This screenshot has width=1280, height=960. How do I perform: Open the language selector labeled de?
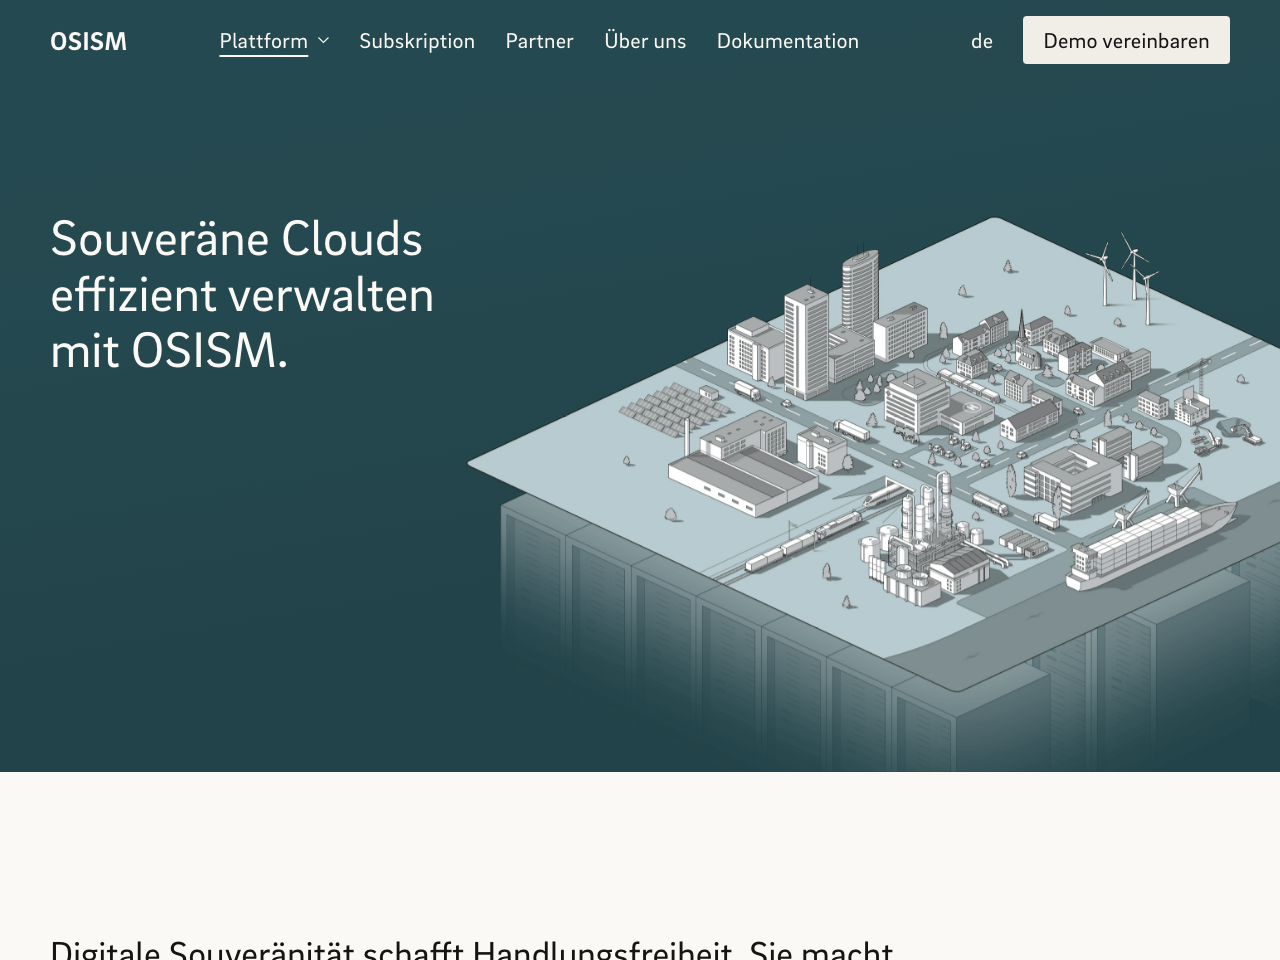pos(982,40)
